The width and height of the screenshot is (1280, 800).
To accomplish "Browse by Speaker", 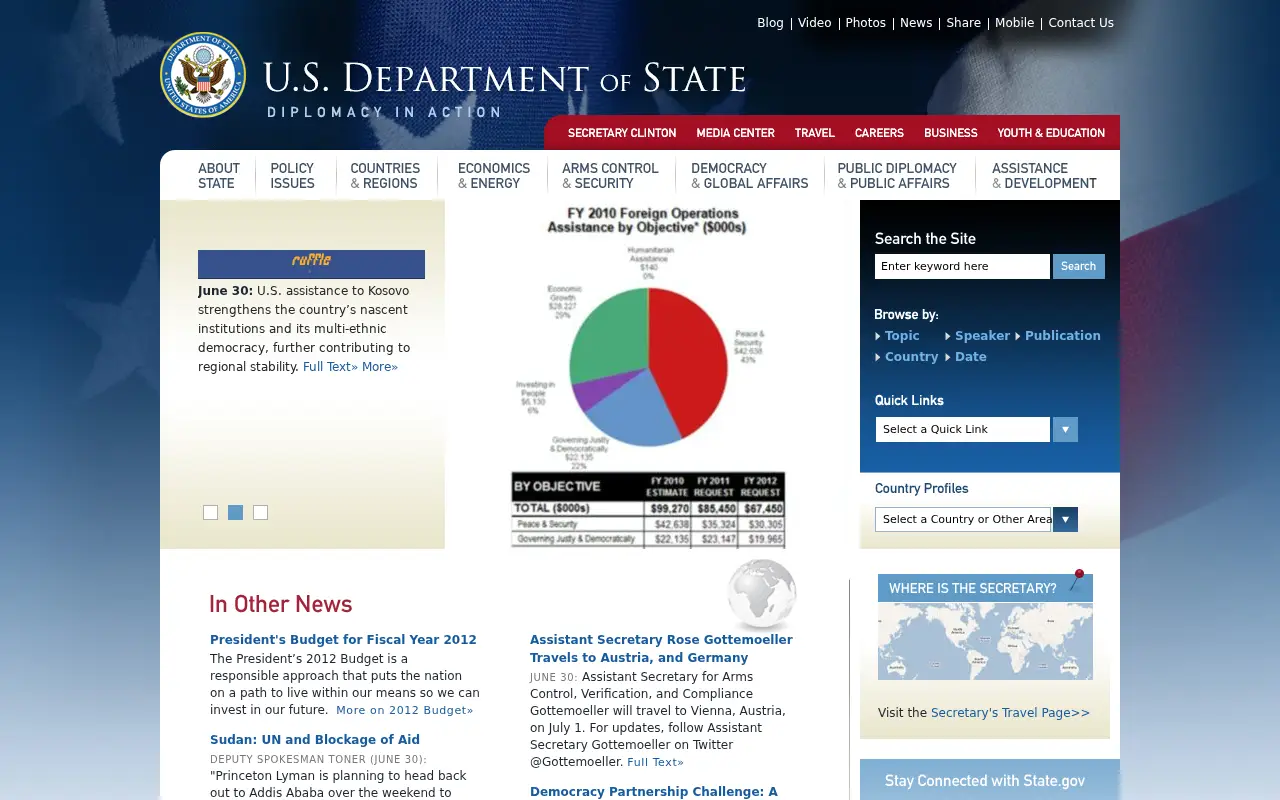I will [982, 336].
